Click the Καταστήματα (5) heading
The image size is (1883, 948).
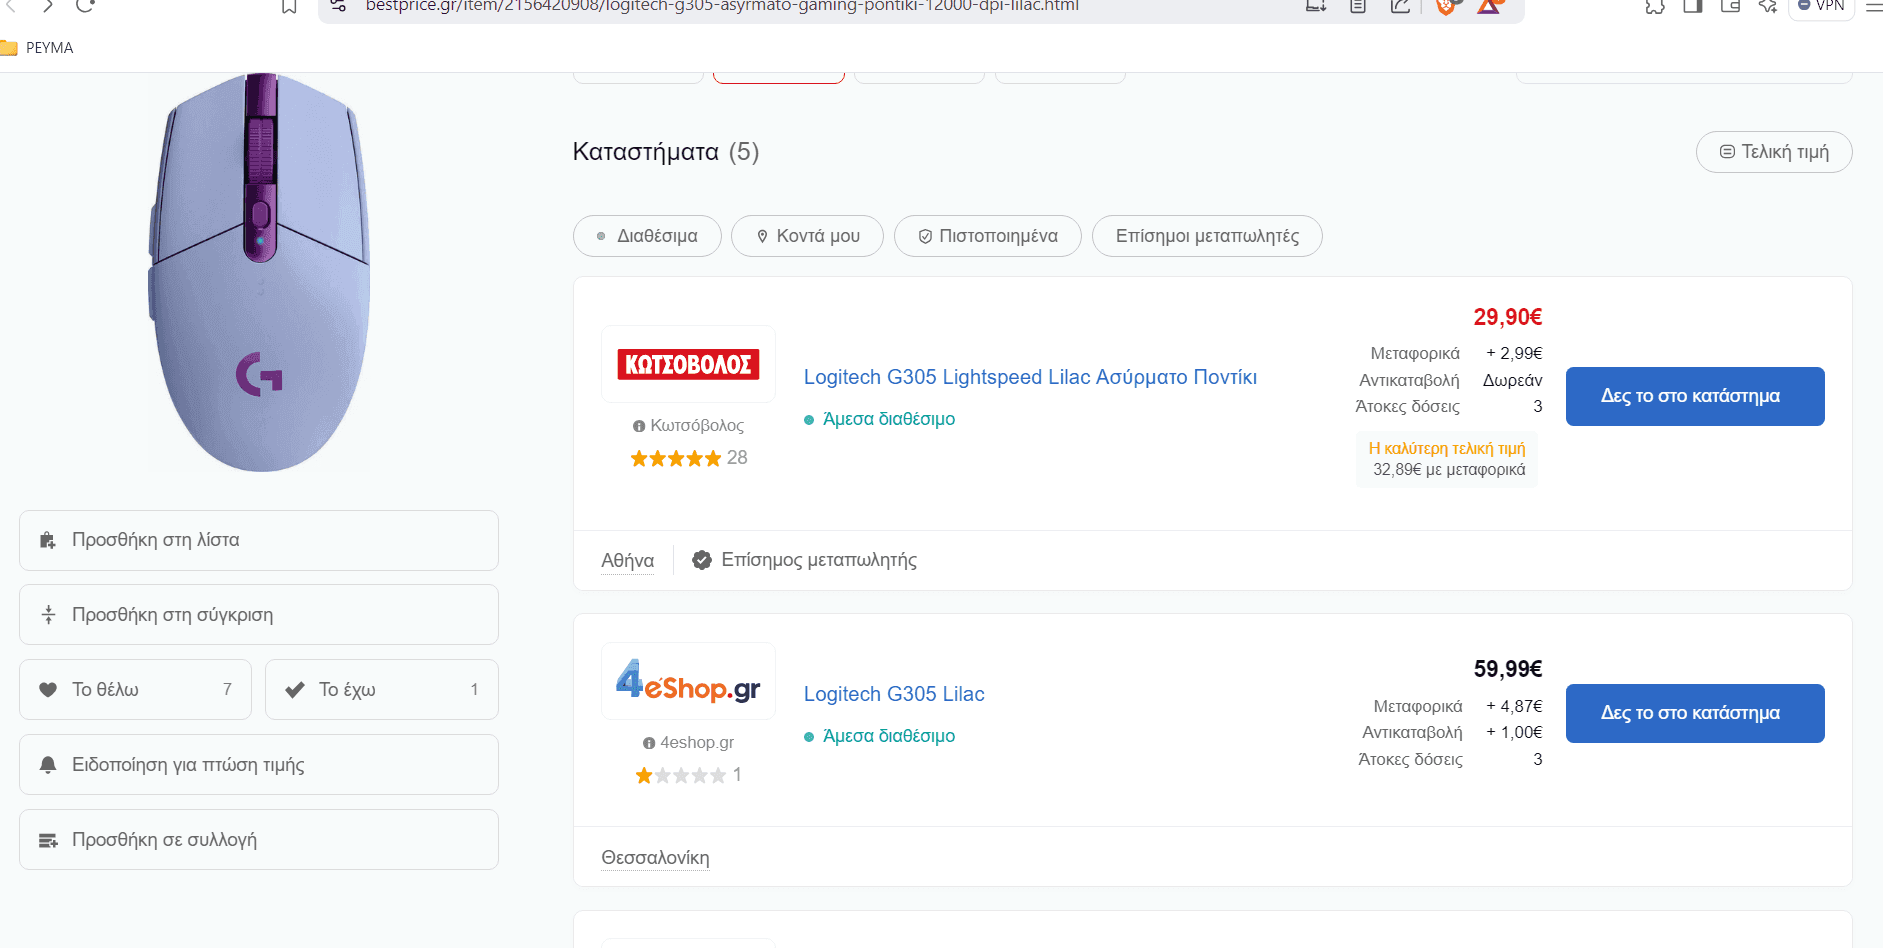[666, 152]
